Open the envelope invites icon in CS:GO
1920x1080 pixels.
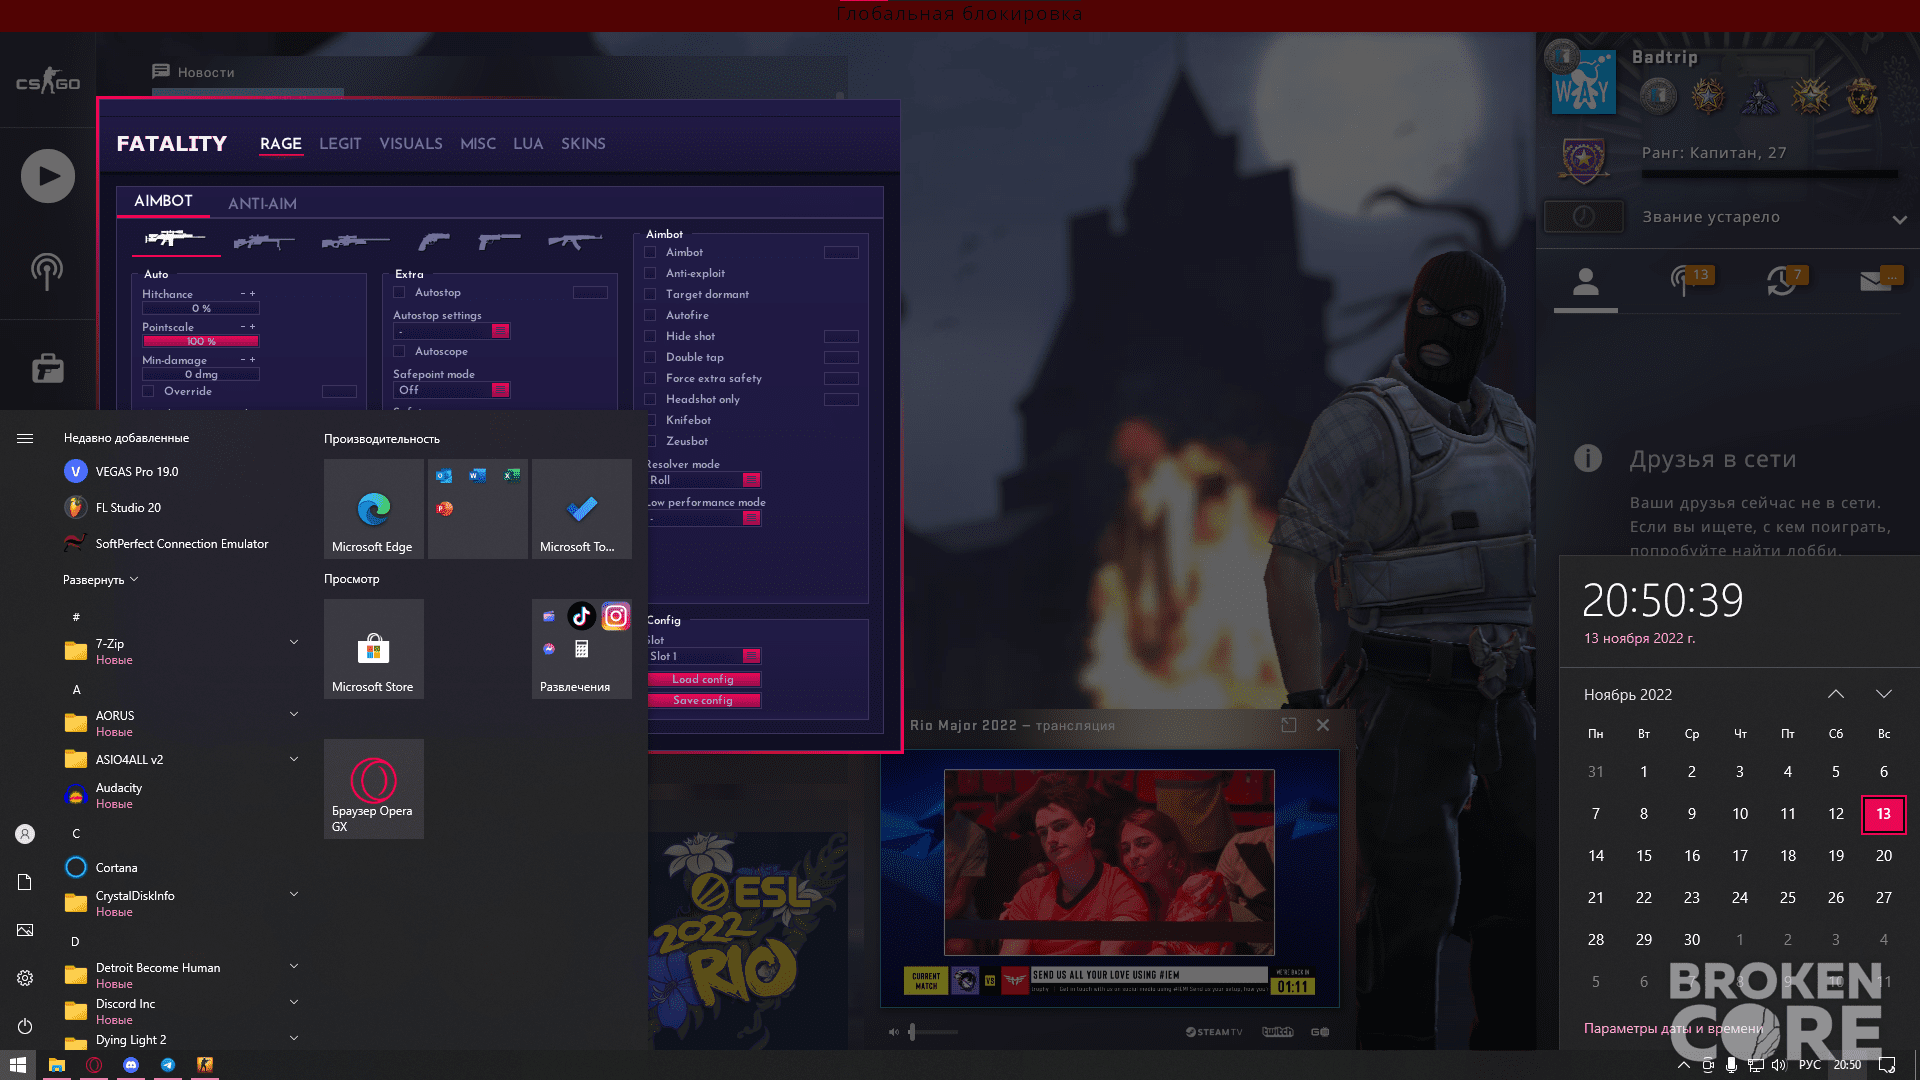tap(1875, 281)
